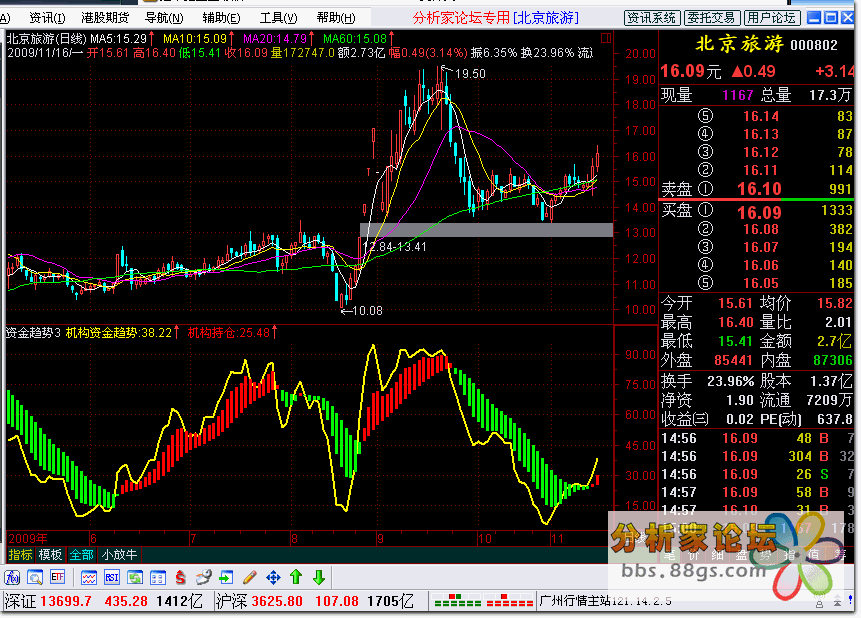Click the 细 tab under the trade list

pos(718,554)
